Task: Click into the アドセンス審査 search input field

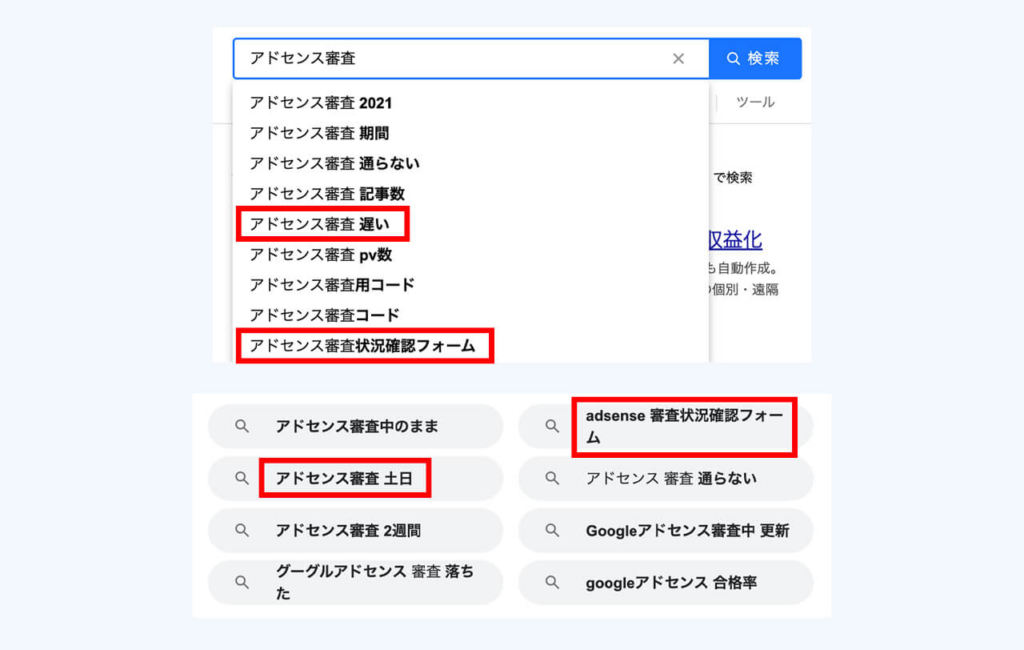Action: (x=451, y=59)
